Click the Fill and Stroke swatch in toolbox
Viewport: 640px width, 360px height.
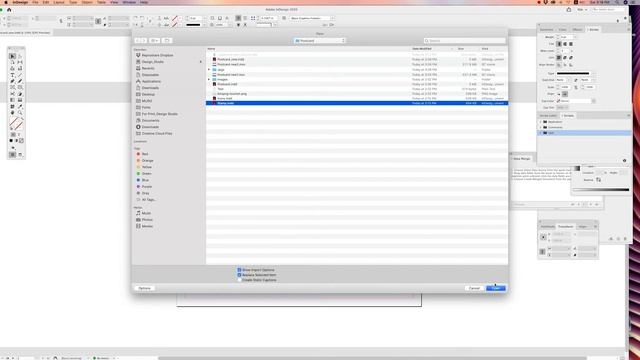point(16,123)
